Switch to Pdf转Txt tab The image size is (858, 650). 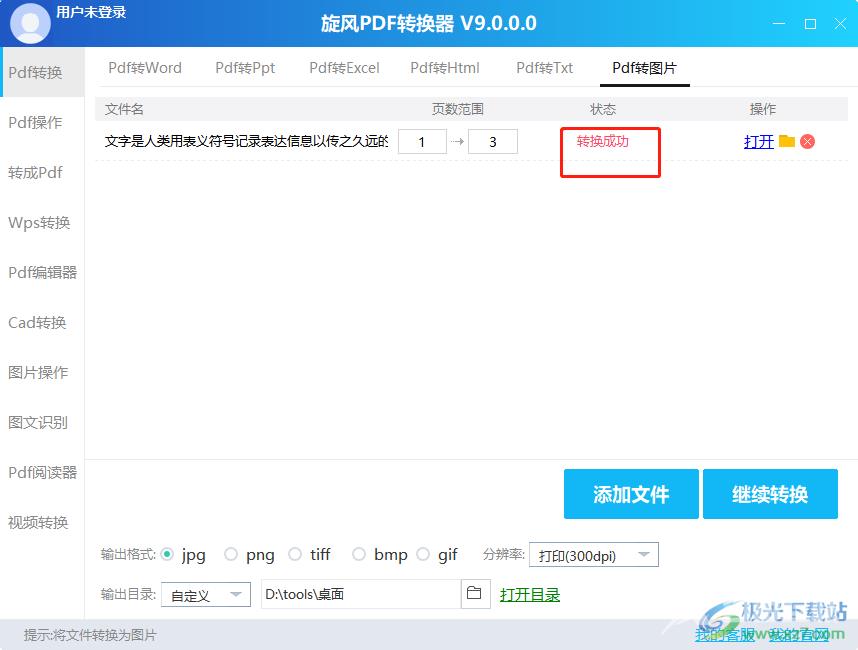tap(544, 68)
